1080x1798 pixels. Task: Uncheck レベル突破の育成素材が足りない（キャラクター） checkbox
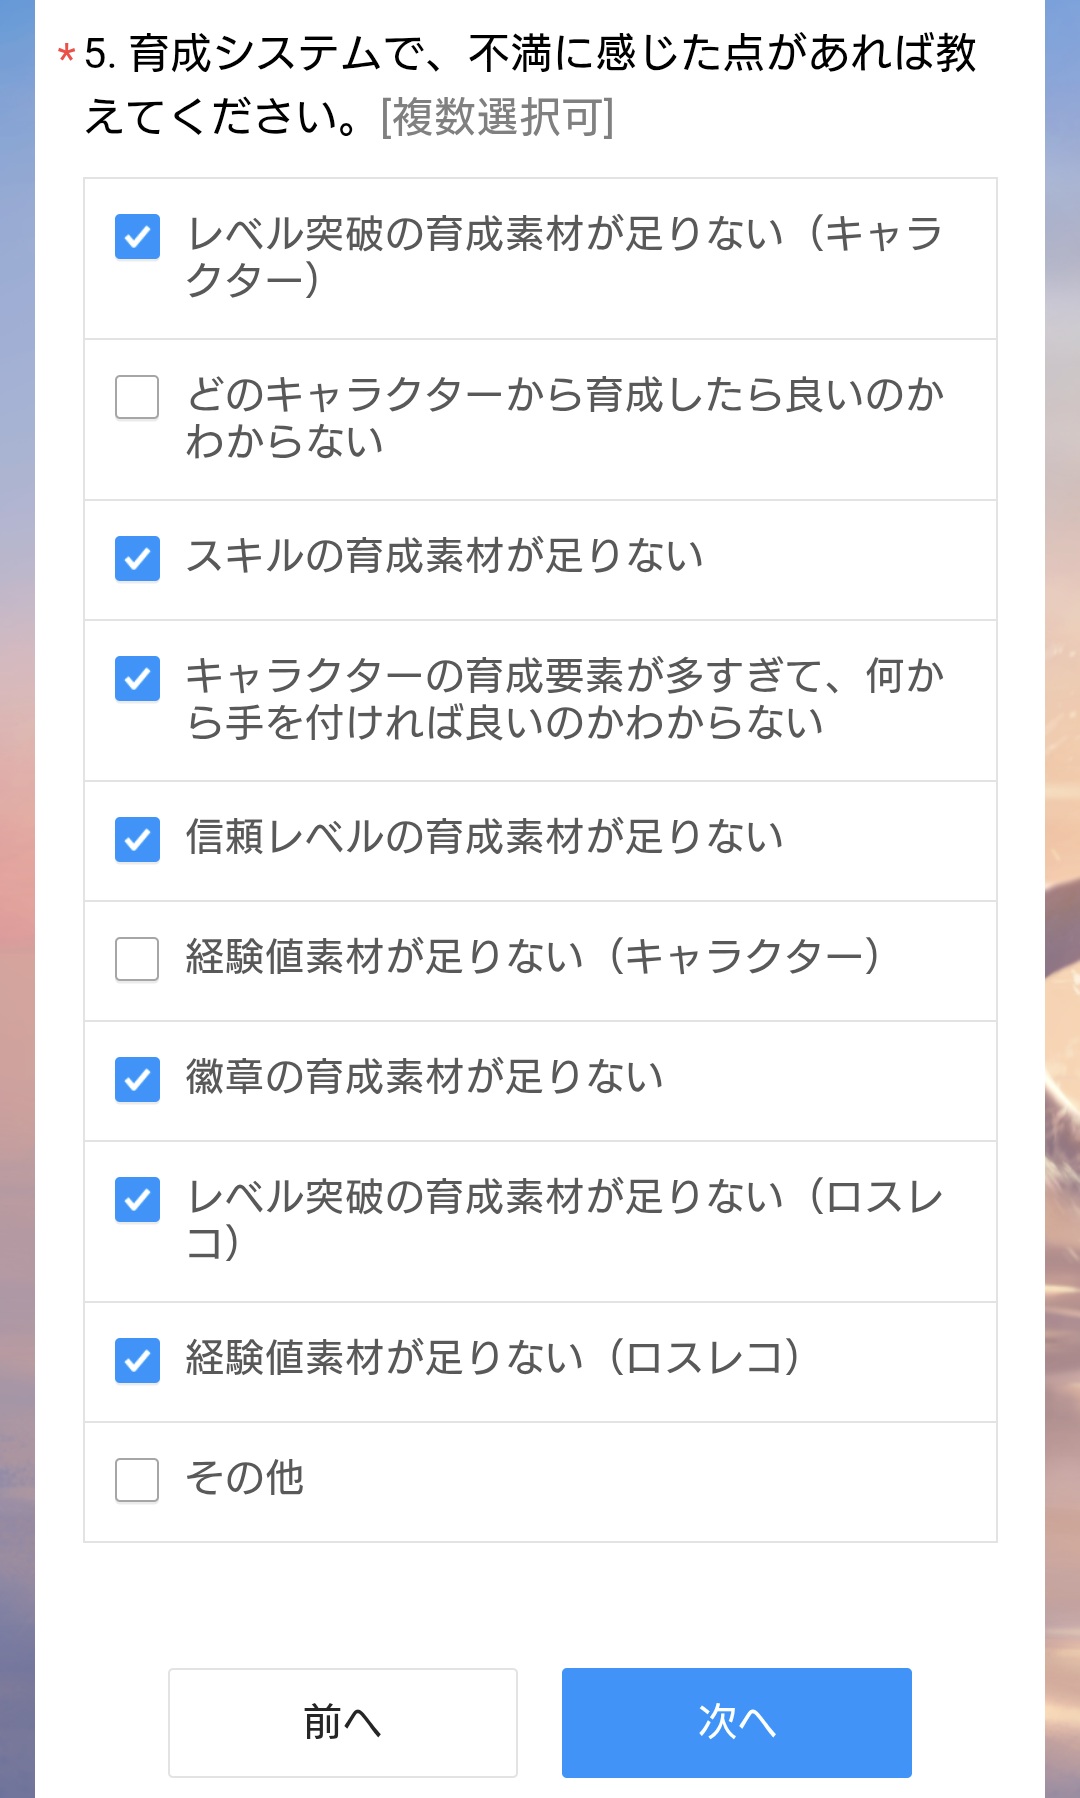point(137,237)
